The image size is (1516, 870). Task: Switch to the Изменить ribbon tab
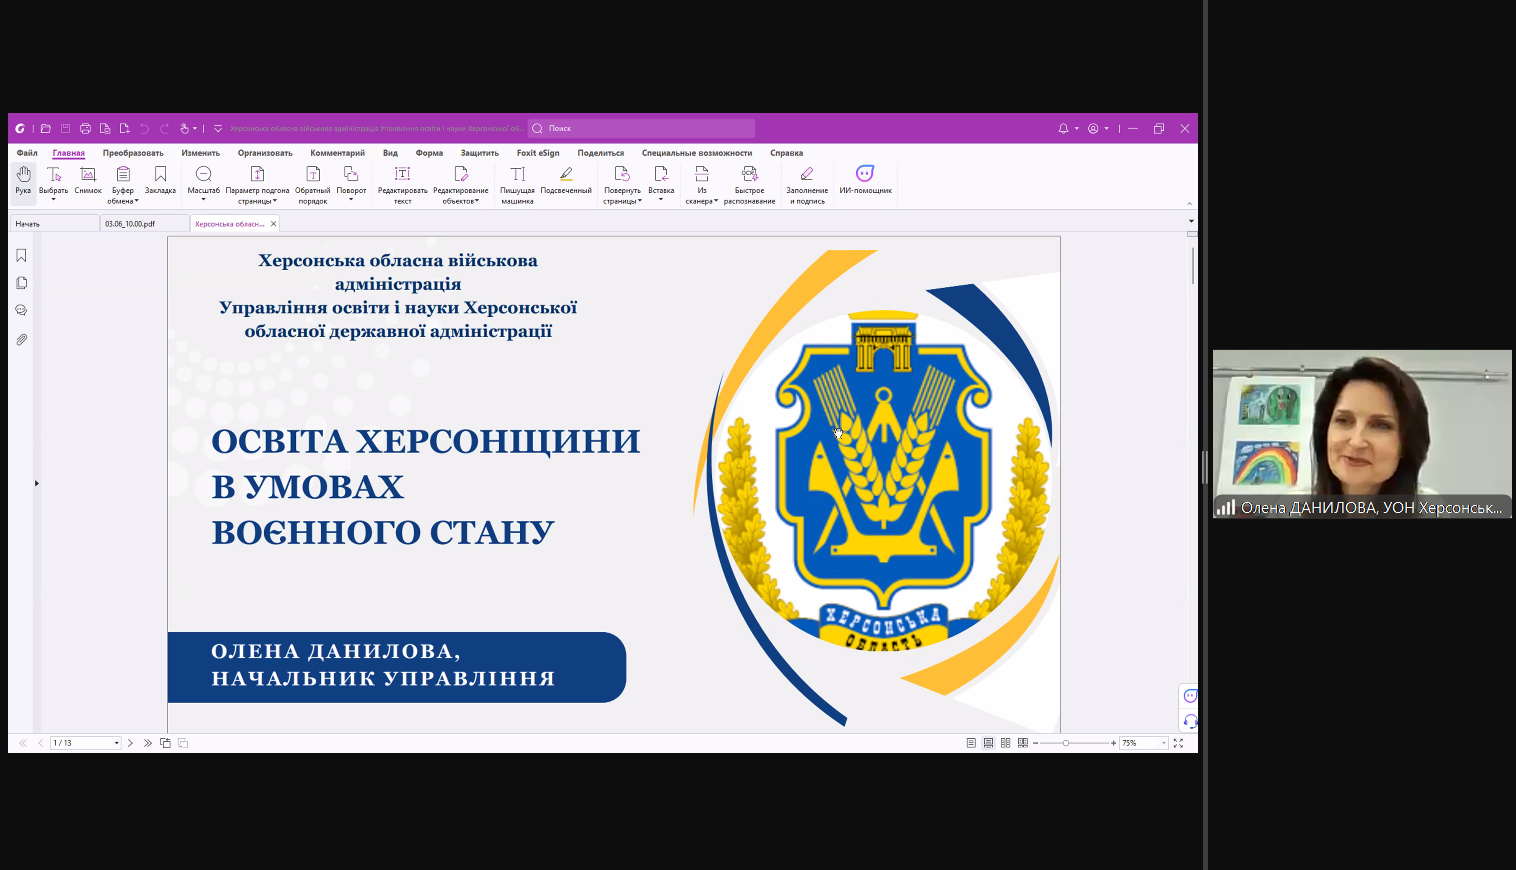[x=200, y=153]
